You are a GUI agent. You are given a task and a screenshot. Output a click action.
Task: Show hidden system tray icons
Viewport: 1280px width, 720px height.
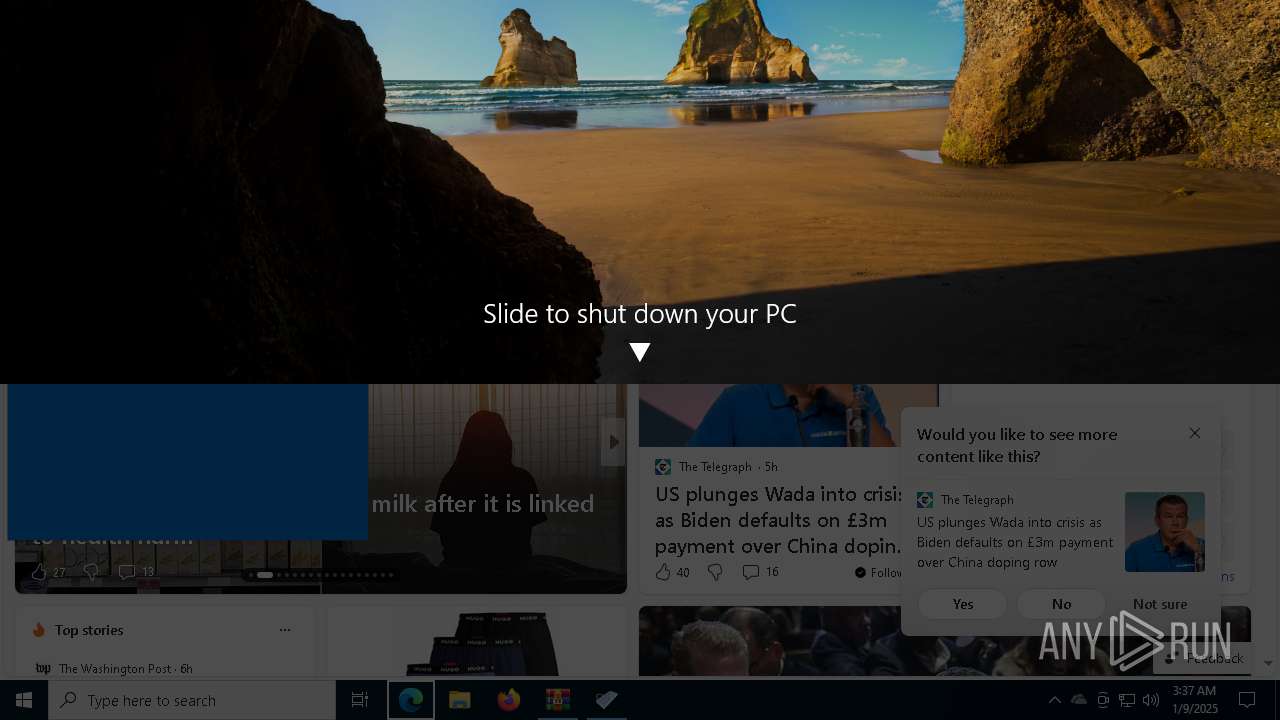click(1054, 700)
